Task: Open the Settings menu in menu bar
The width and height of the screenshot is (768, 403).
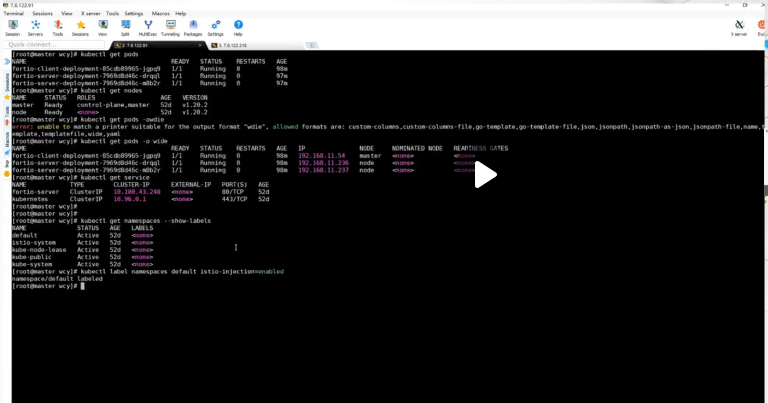Action: coord(134,14)
